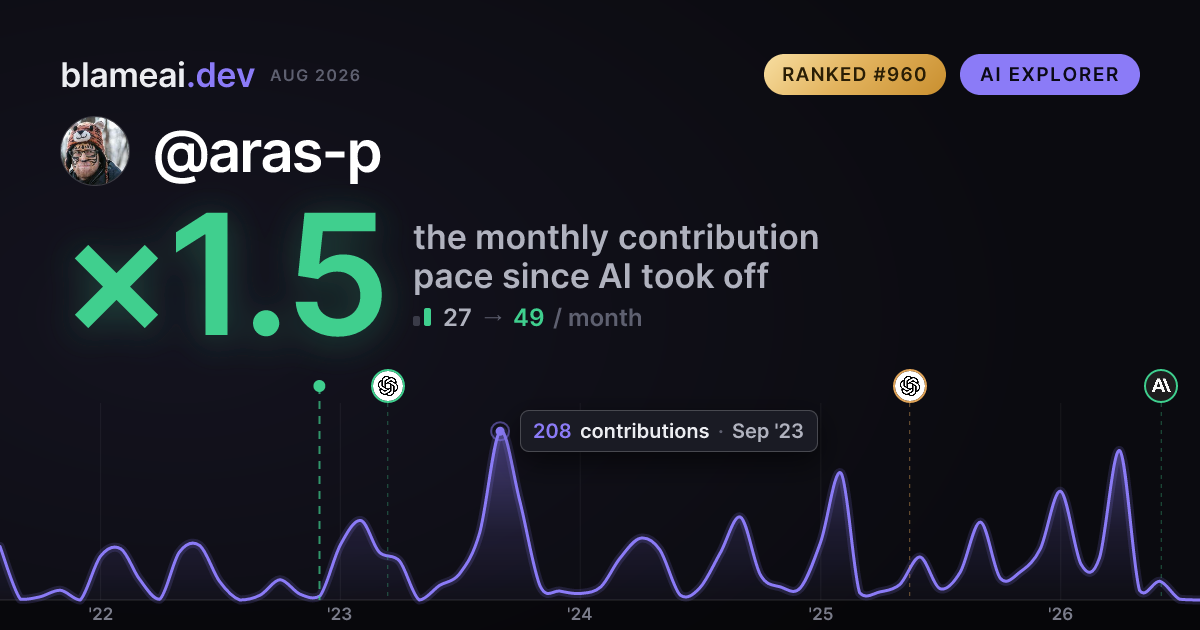Click the AUG 2026 date label
The image size is (1200, 630).
coord(315,76)
